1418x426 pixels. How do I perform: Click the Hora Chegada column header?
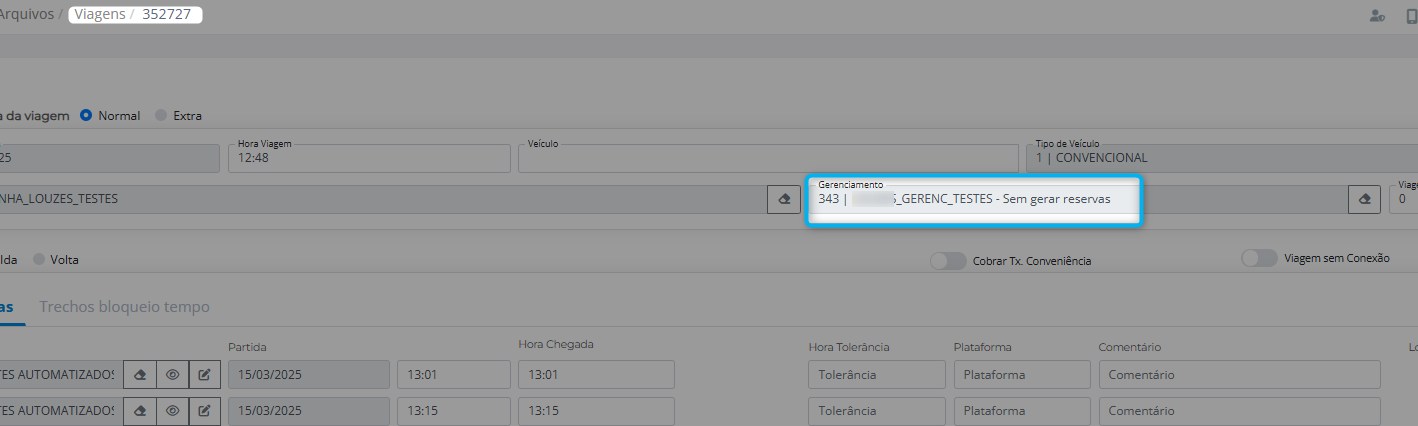[556, 345]
